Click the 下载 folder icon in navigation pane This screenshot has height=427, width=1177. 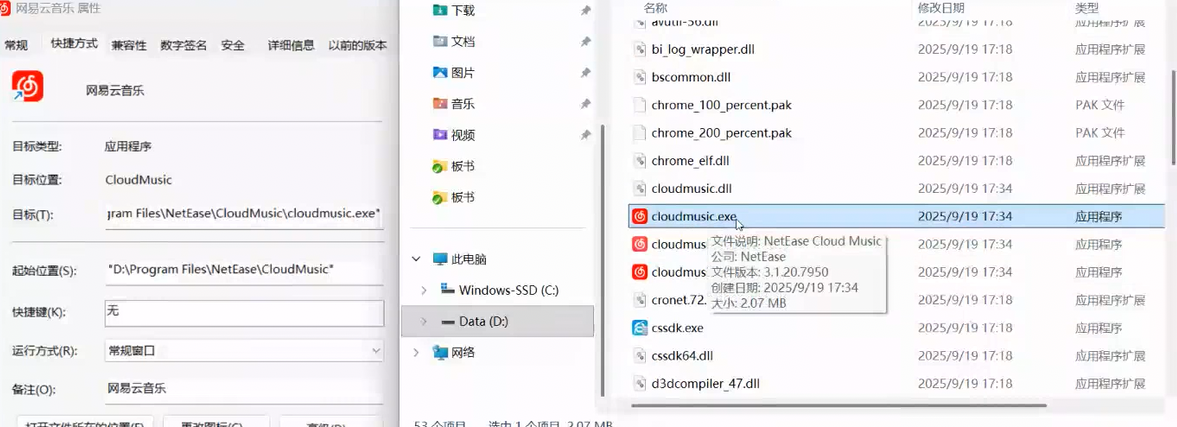[441, 11]
